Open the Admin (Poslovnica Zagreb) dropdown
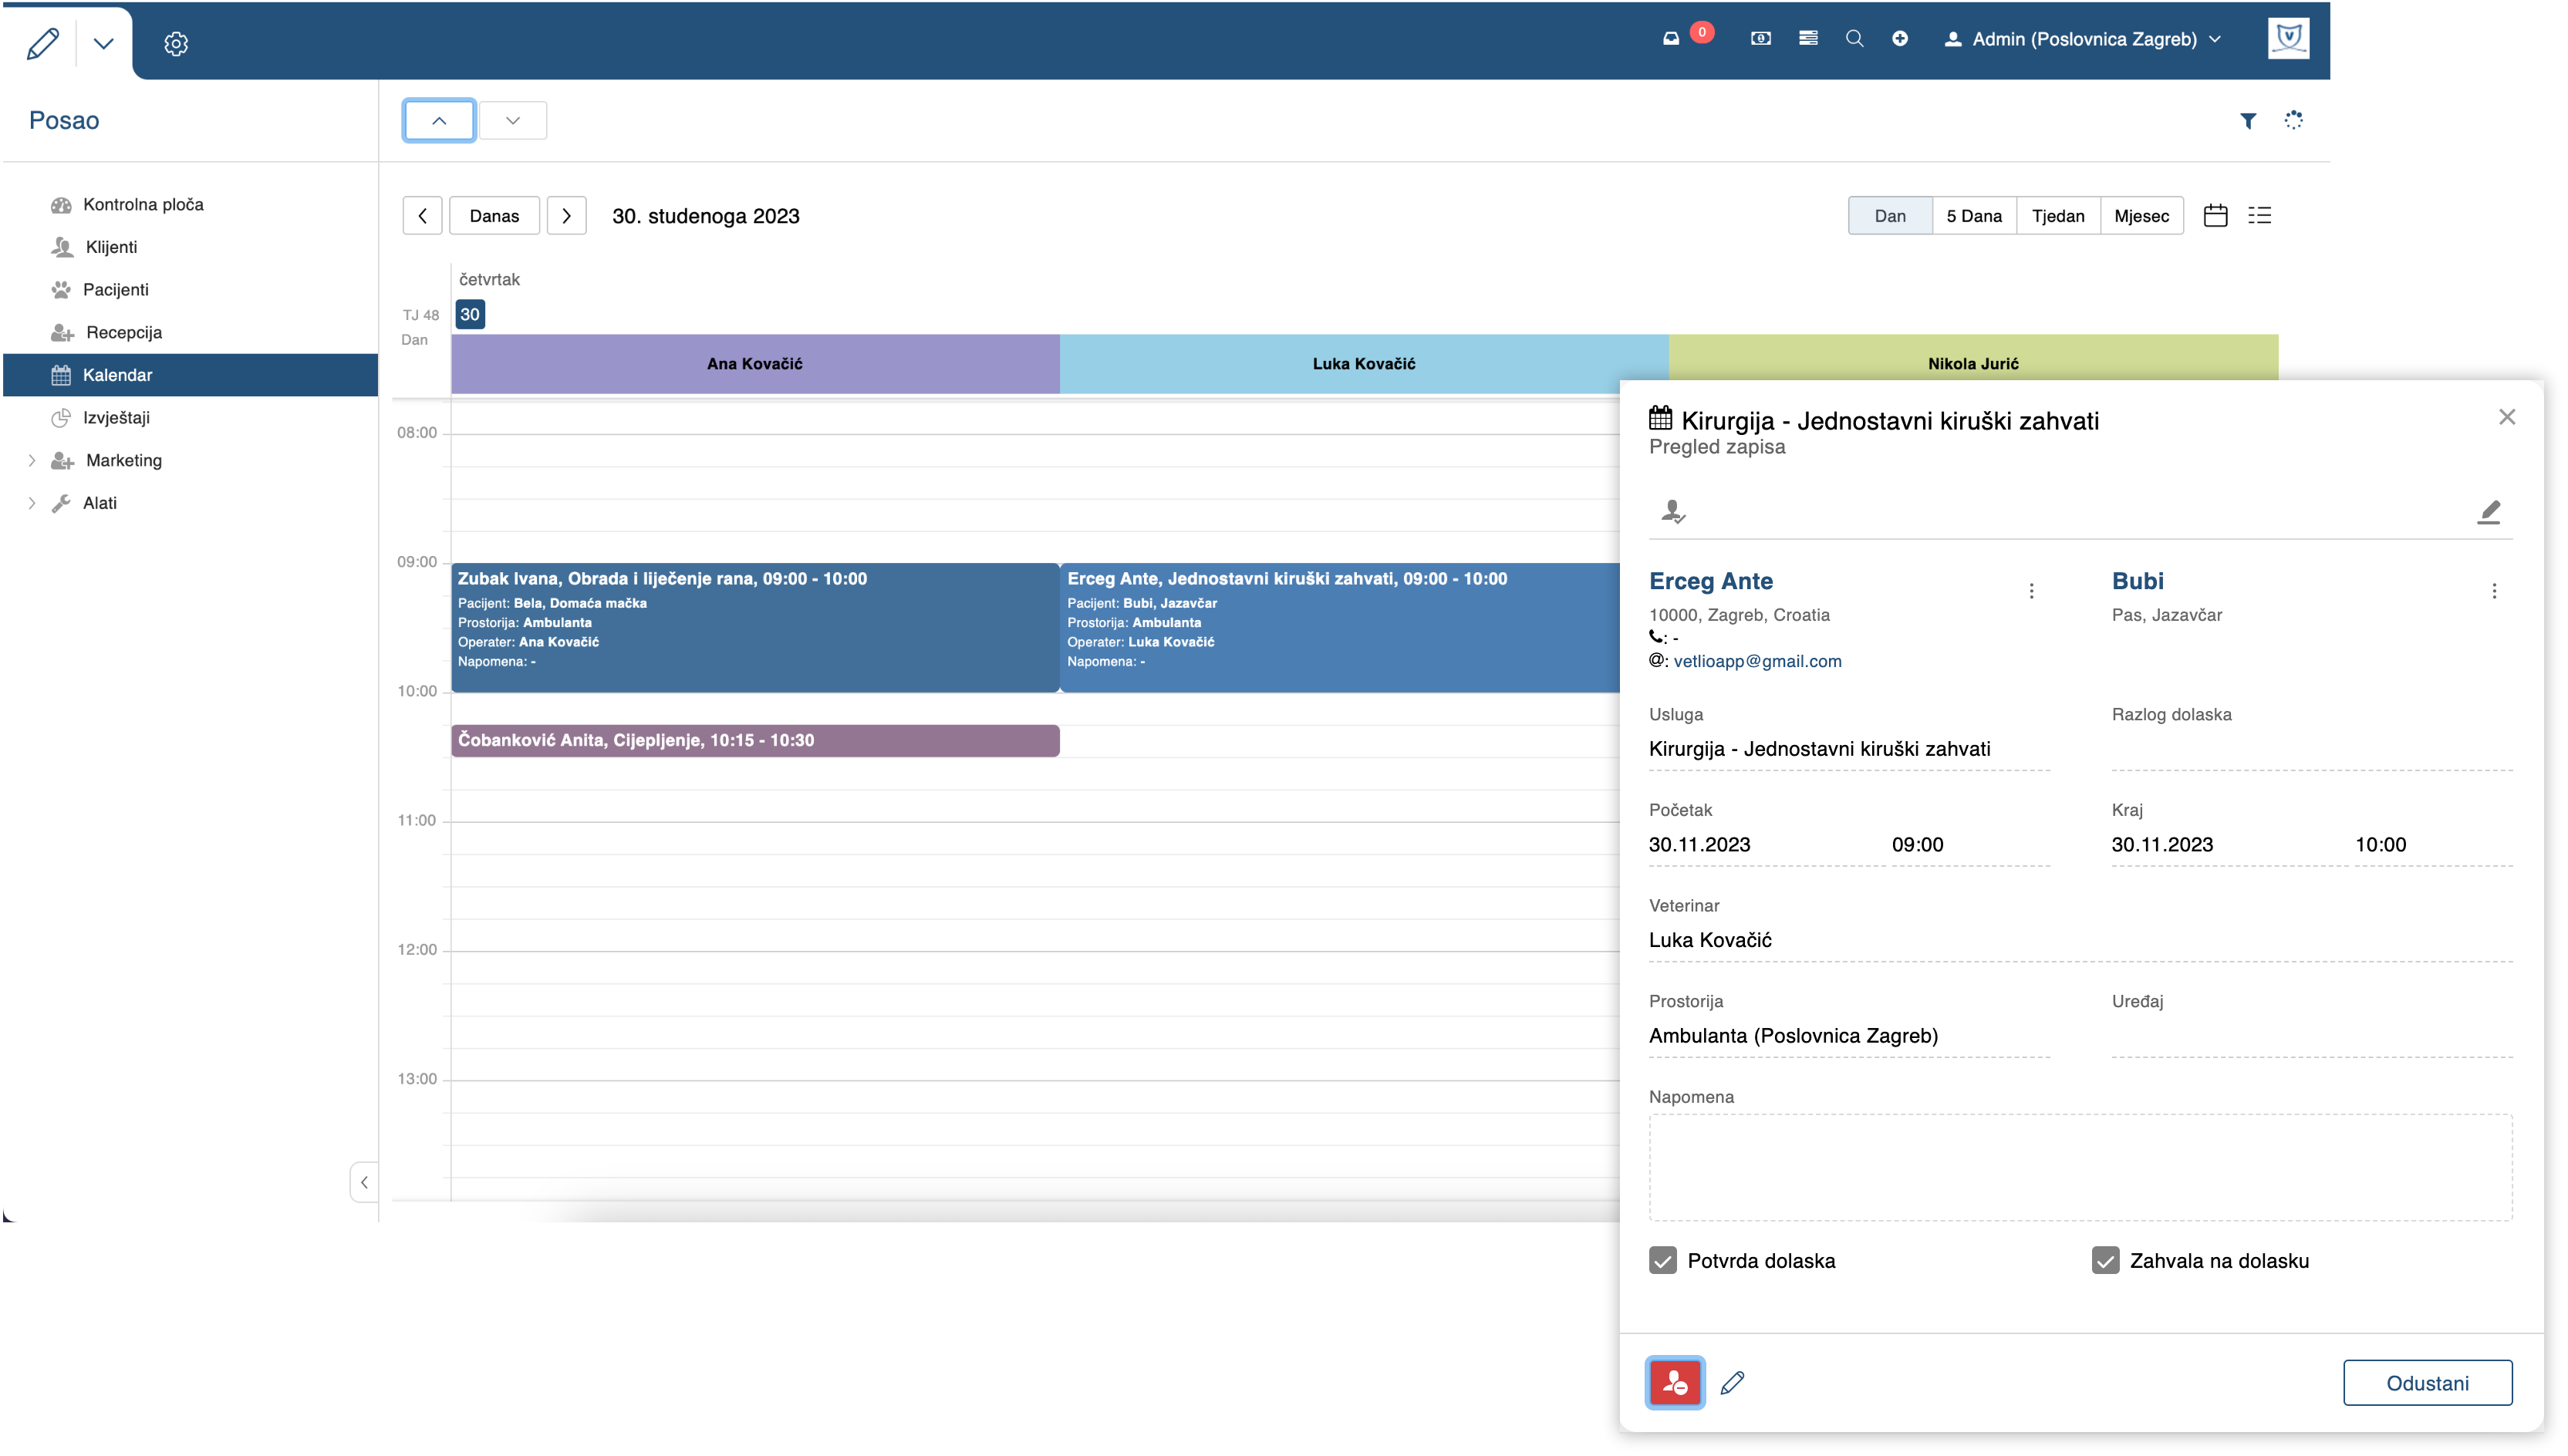Screen dimensions: 2568x1456 tap(2083, 39)
